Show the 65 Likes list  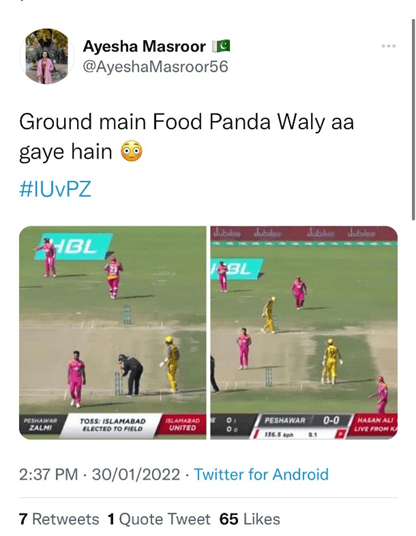pyautogui.click(x=250, y=519)
